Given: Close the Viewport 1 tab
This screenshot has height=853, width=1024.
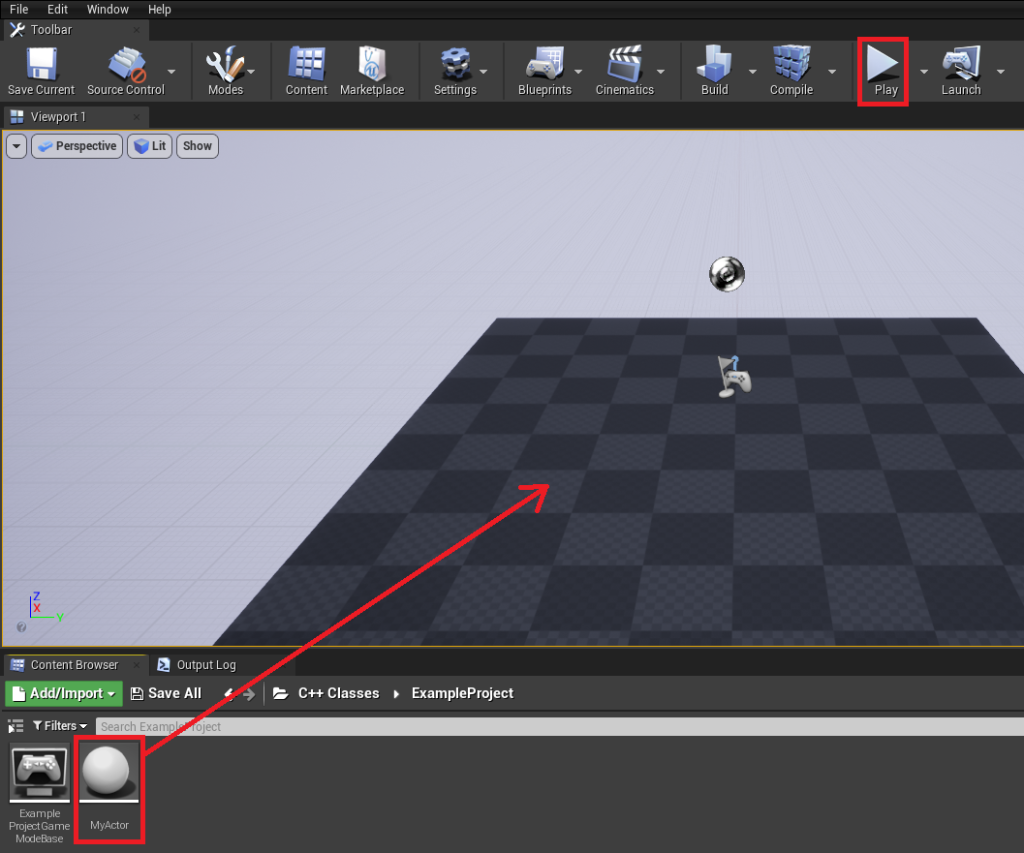Looking at the screenshot, I should [136, 117].
